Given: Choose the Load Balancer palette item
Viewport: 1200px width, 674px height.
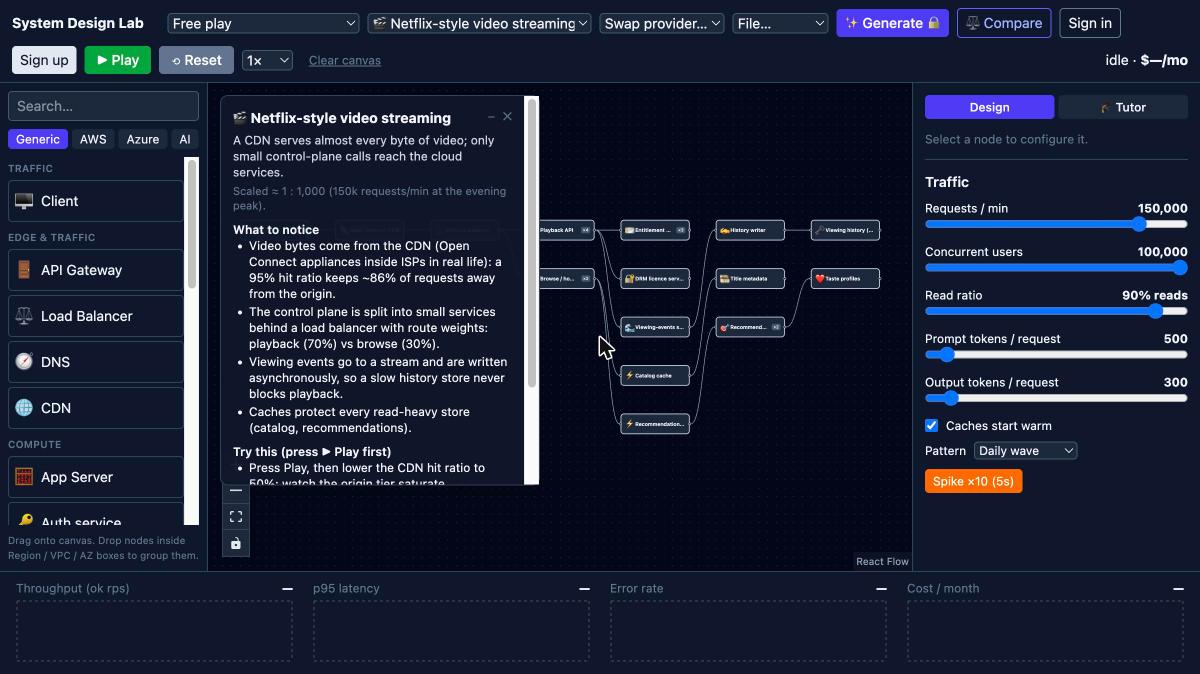Looking at the screenshot, I should (96, 316).
